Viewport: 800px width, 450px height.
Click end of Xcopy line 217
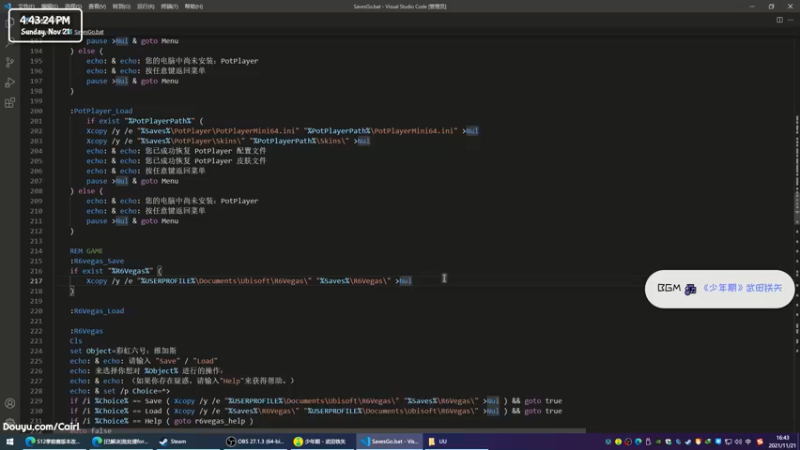click(x=413, y=281)
